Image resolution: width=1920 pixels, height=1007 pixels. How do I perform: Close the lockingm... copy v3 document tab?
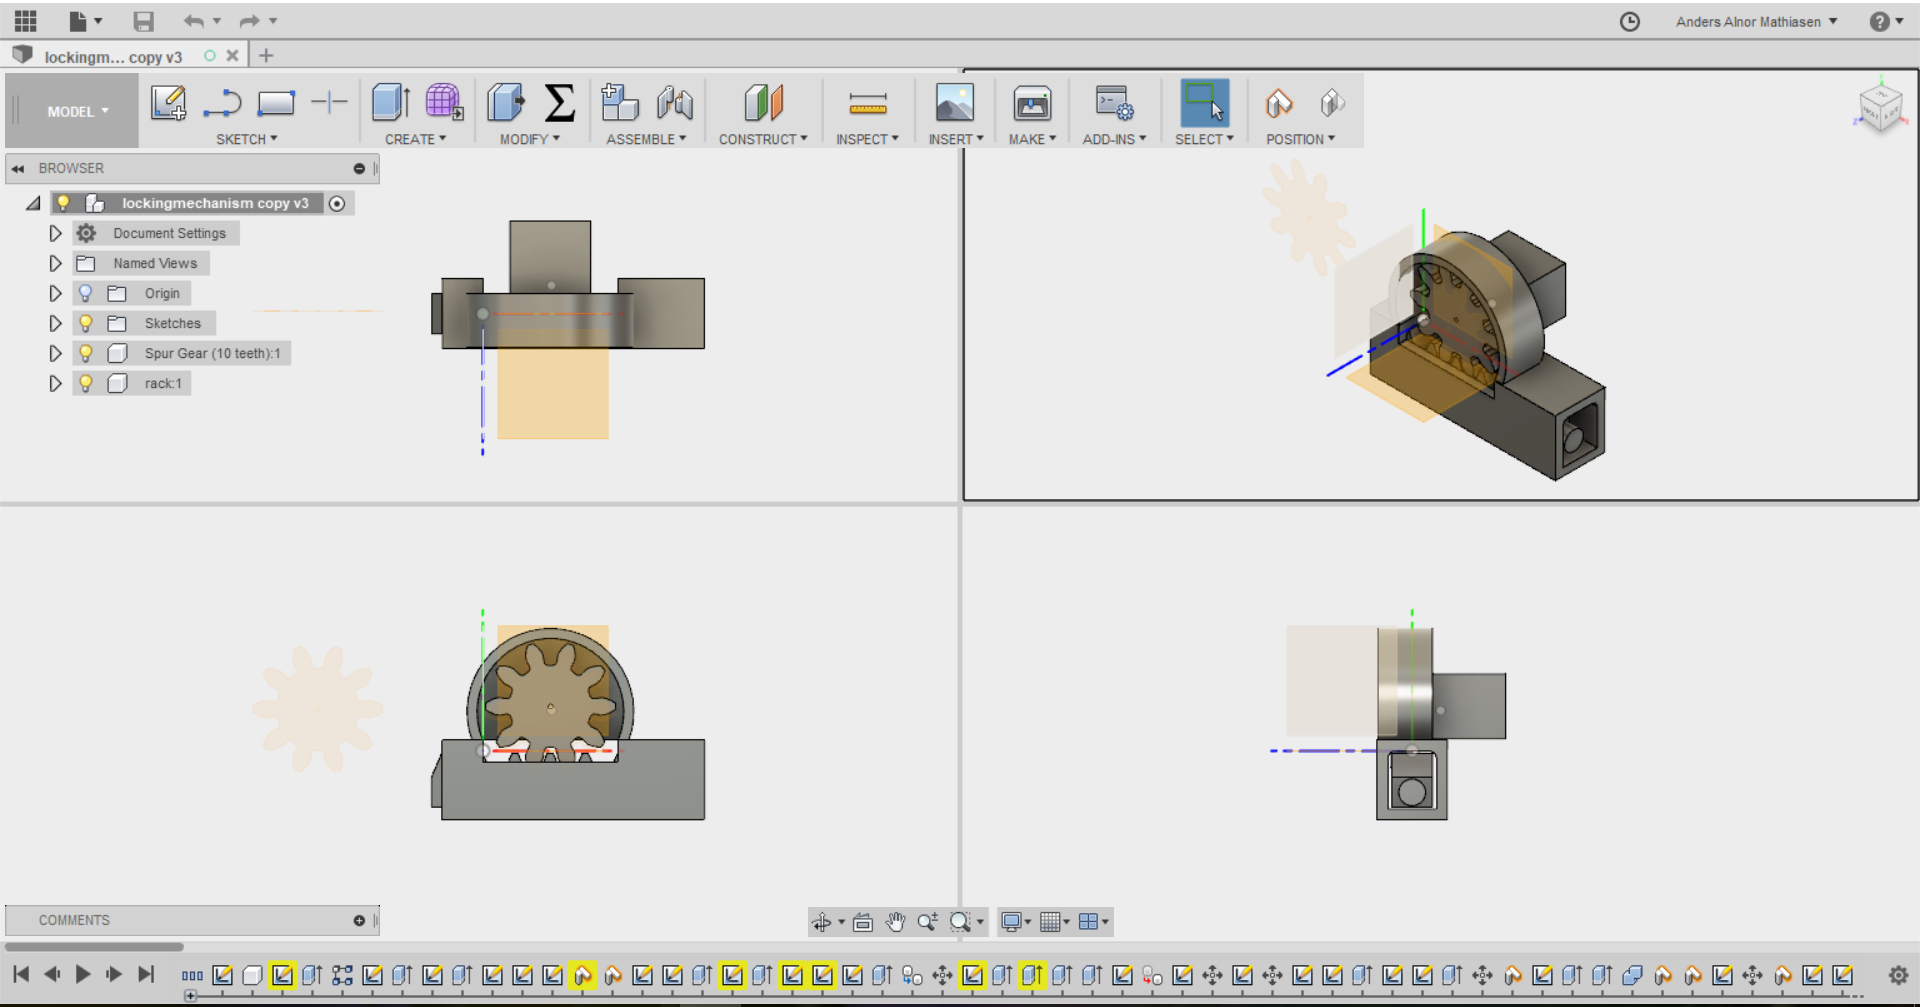(x=232, y=56)
